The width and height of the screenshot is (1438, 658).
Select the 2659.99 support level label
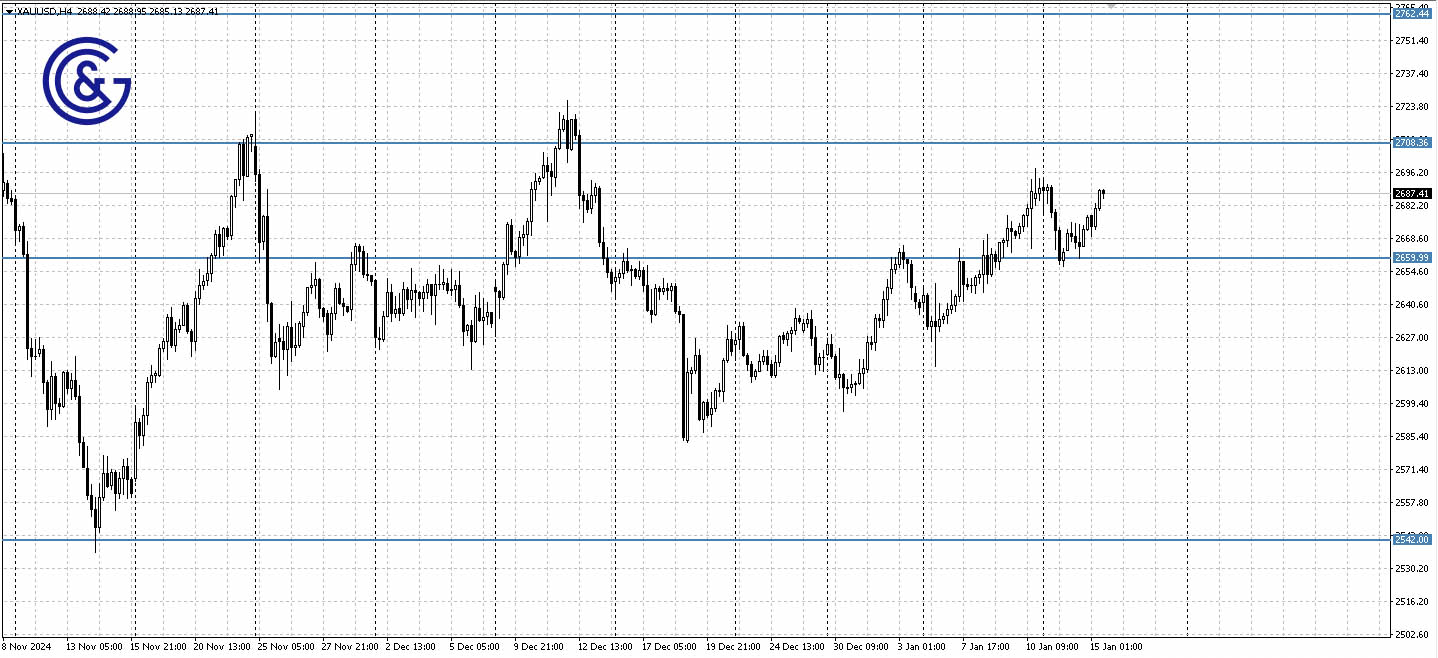pos(1414,257)
